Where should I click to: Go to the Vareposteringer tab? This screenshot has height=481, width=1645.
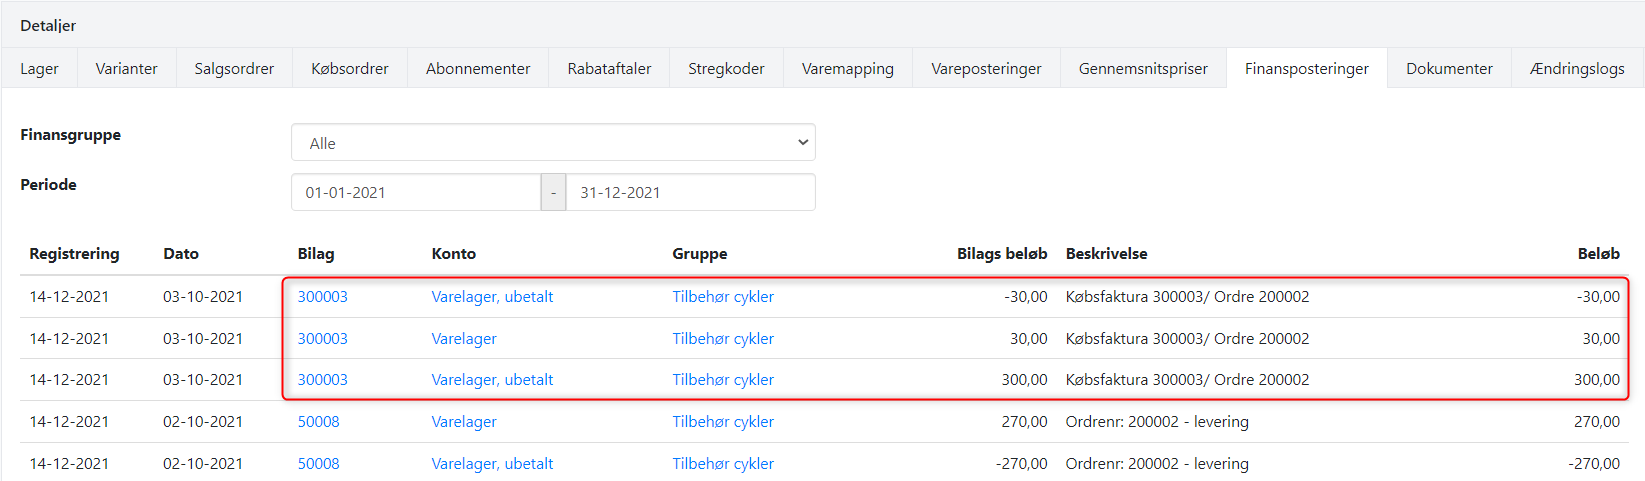pyautogui.click(x=986, y=69)
